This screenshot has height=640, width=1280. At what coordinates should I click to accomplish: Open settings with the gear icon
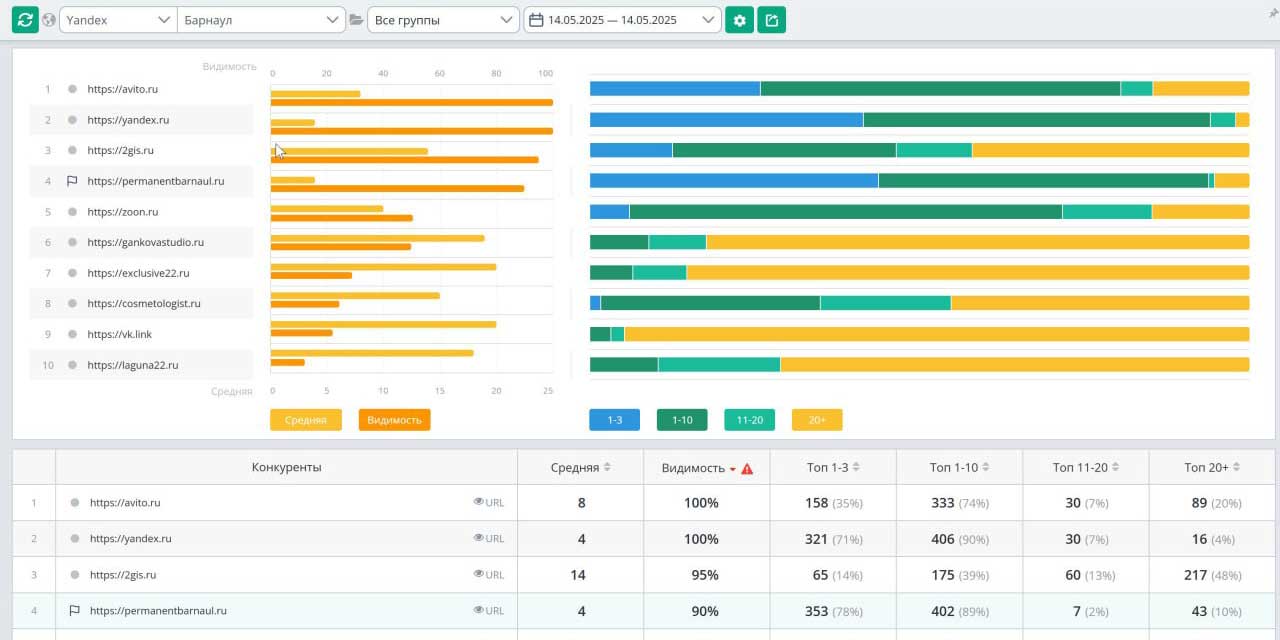tap(739, 20)
